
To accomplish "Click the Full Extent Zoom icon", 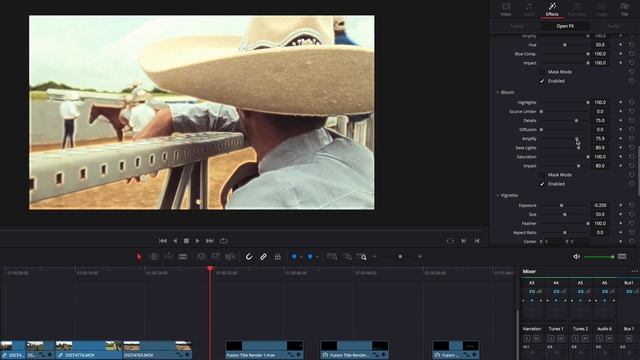I will (x=332, y=257).
